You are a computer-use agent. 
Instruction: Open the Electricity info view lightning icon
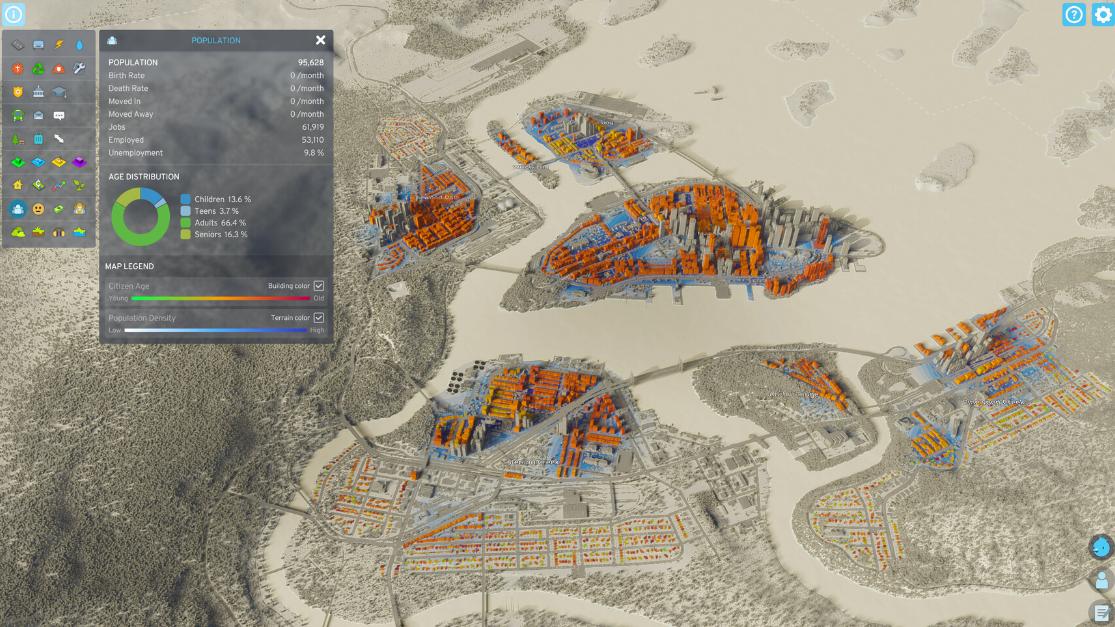(x=59, y=45)
